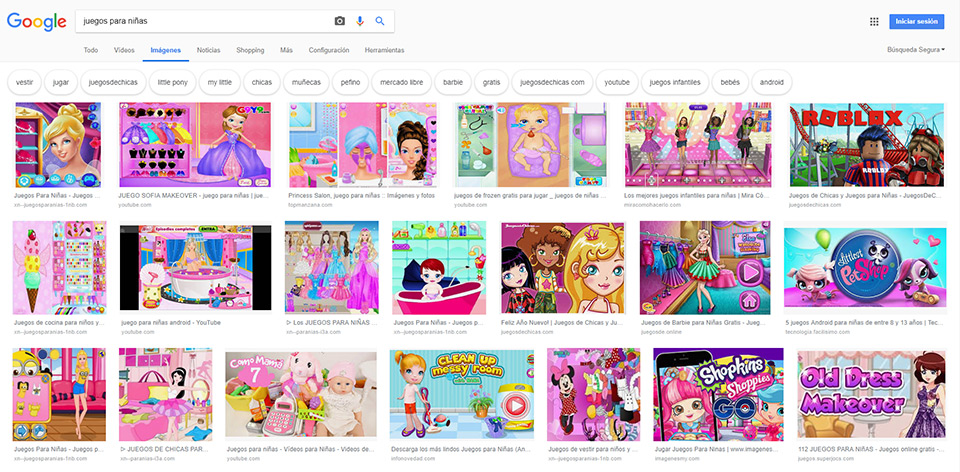This screenshot has width=960, height=472.
Task: Click the imagenesmy.com source link
Action: tap(676, 459)
